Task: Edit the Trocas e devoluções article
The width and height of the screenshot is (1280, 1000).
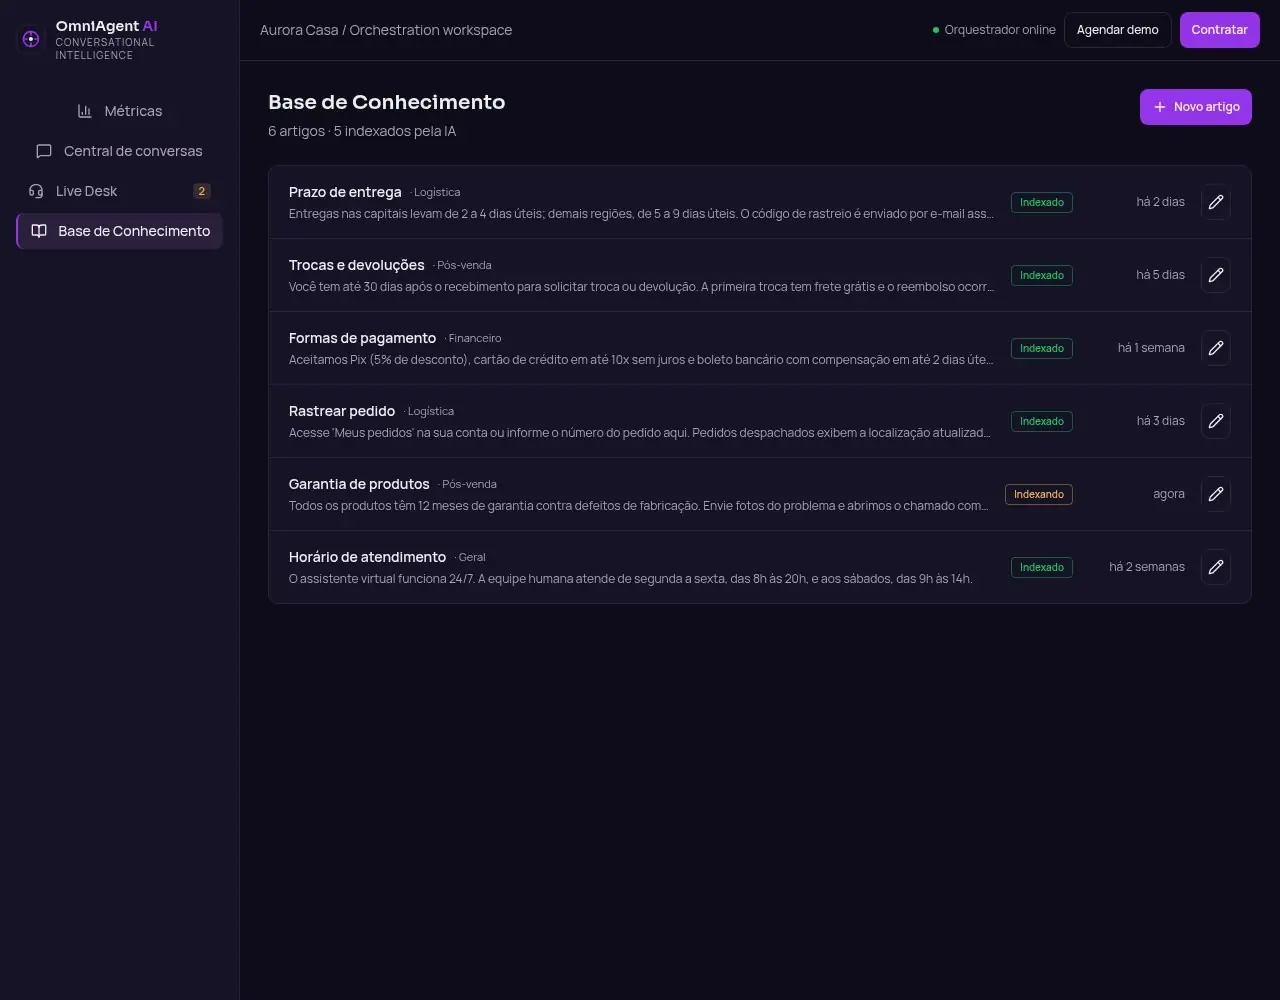Action: 1216,275
